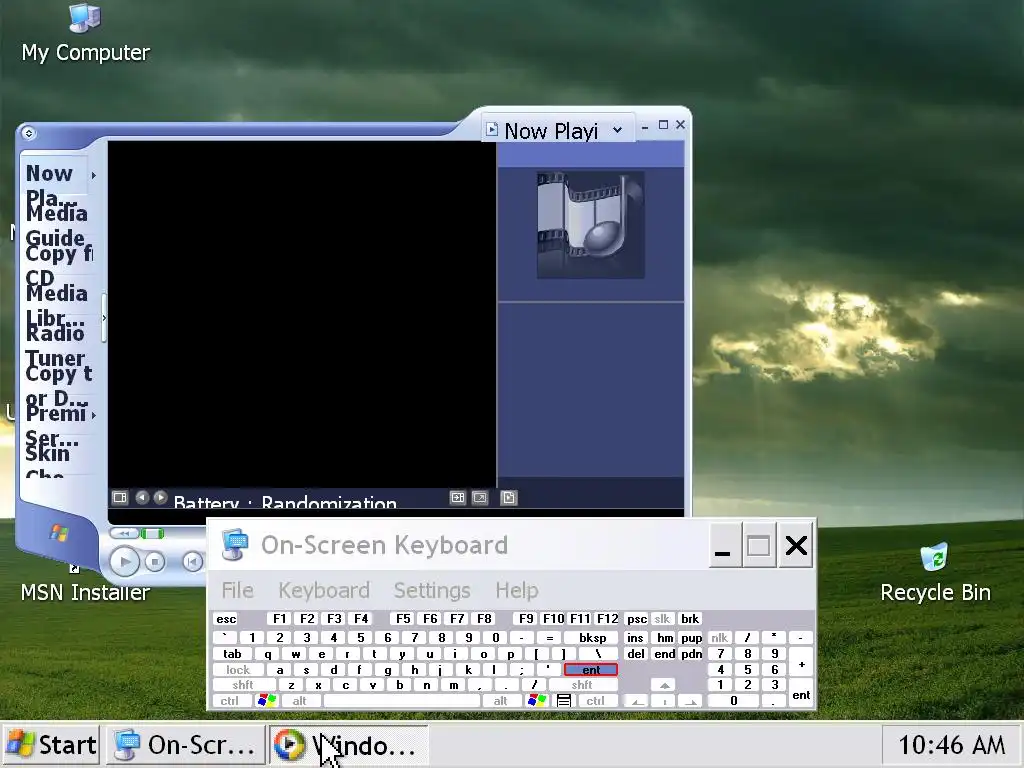1024x768 pixels.
Task: Open the Recycle Bin desktop icon
Action: click(x=935, y=573)
